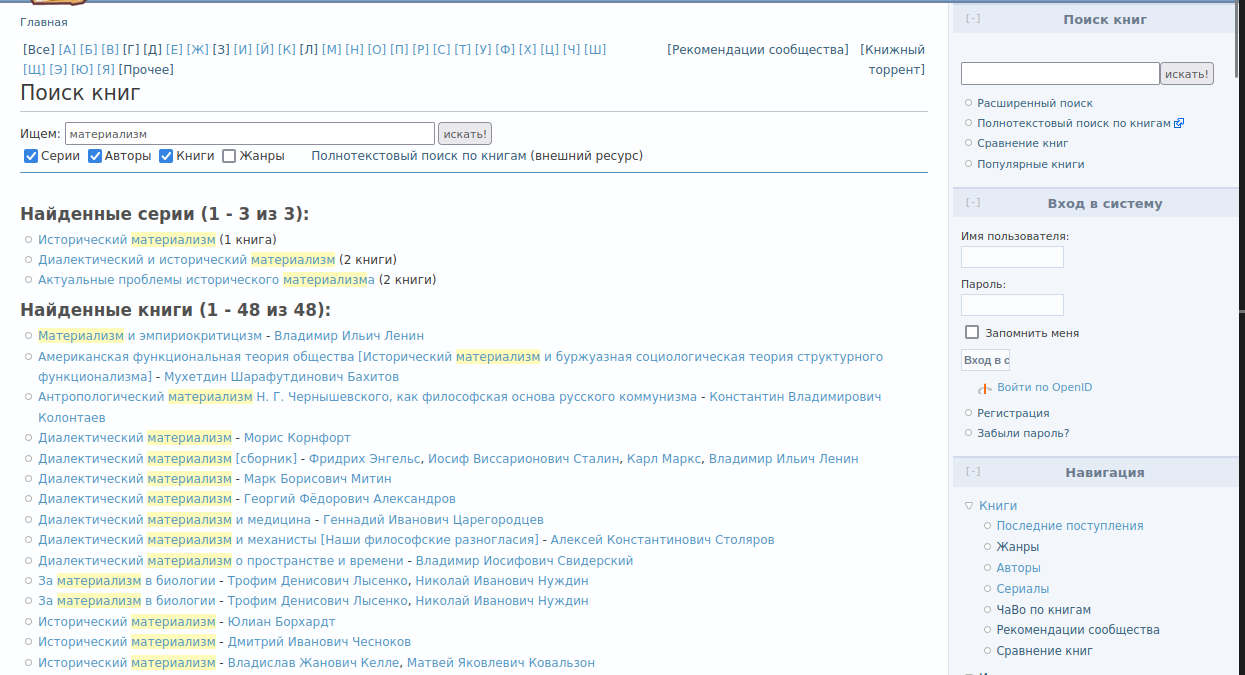Viewport: 1245px width, 675px height.
Task: Focus the Имя пользователя input field
Action: coord(1011,258)
